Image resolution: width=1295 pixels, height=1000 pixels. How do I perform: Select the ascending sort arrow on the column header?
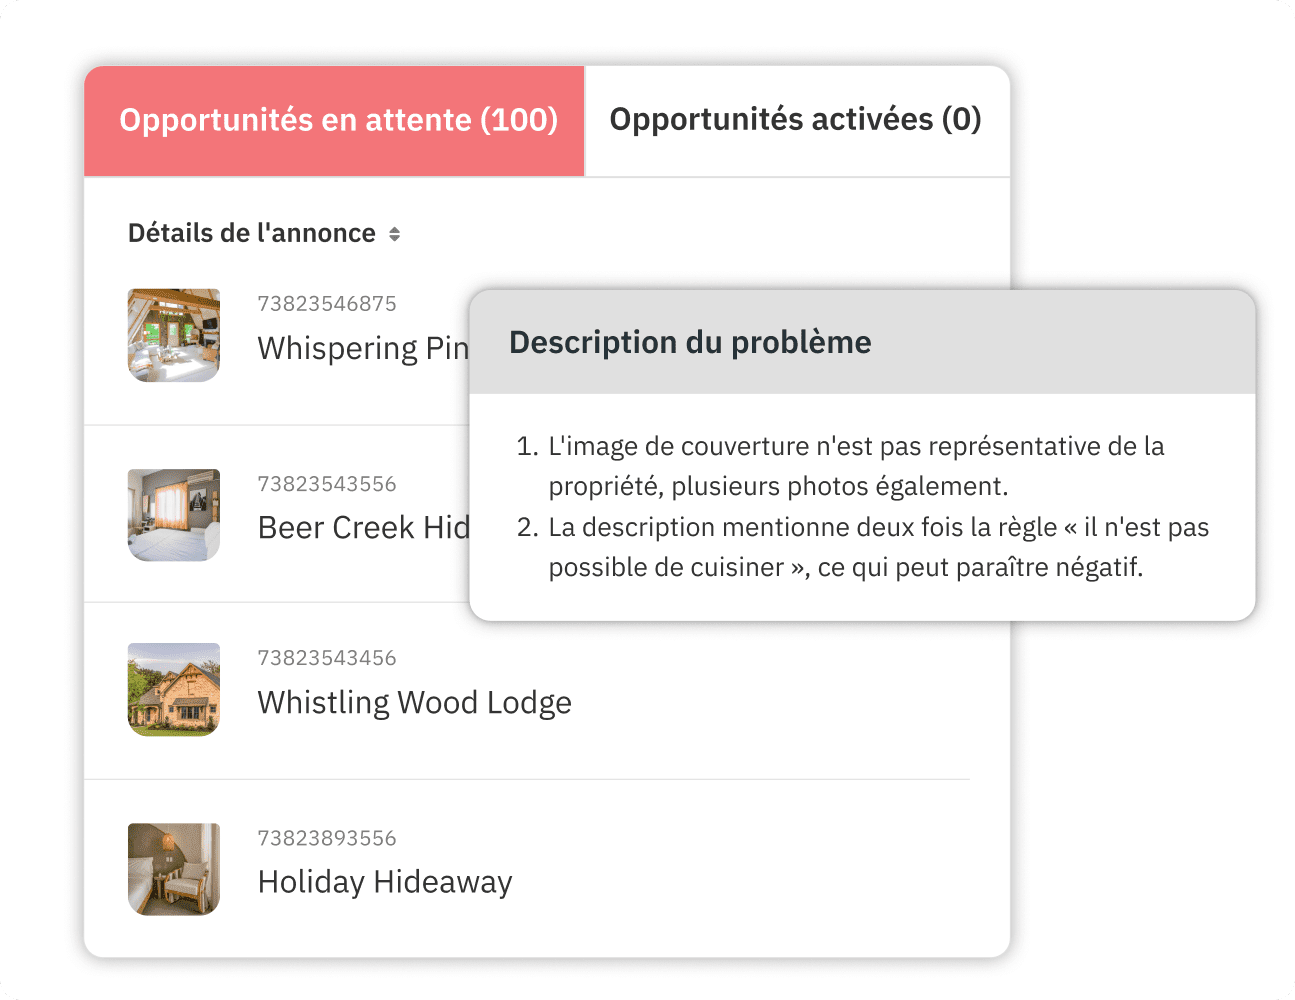(x=394, y=228)
